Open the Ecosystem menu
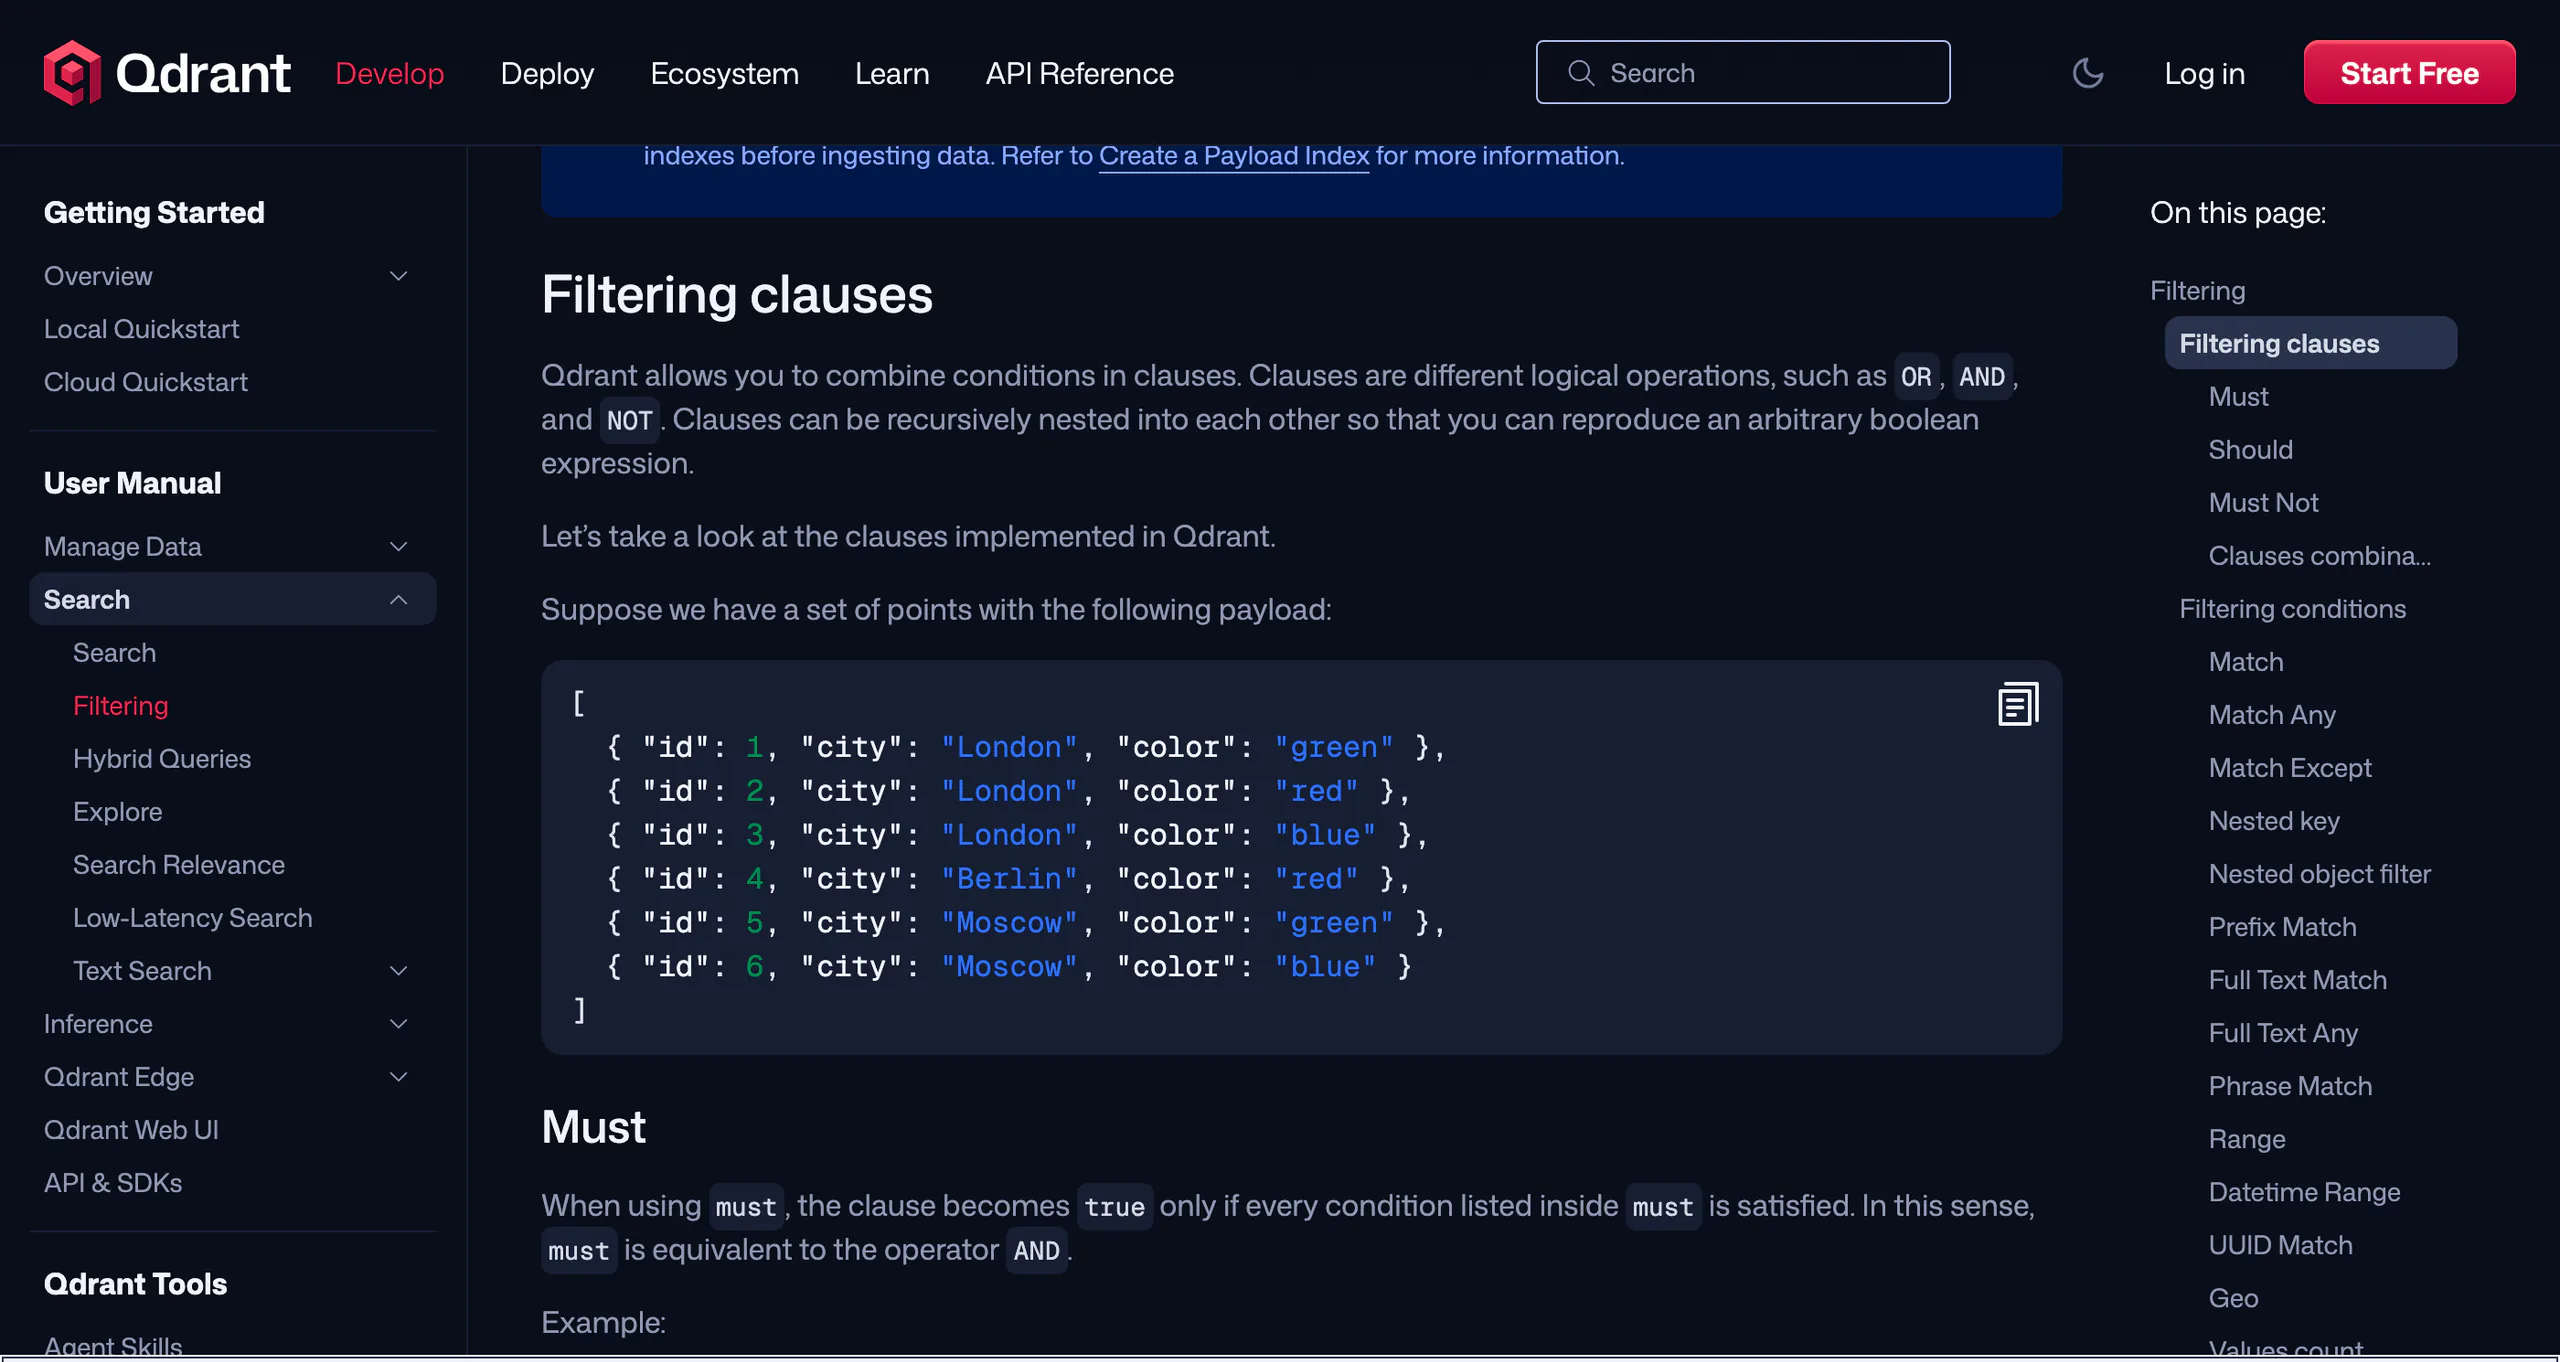This screenshot has width=2560, height=1362. coord(724,73)
